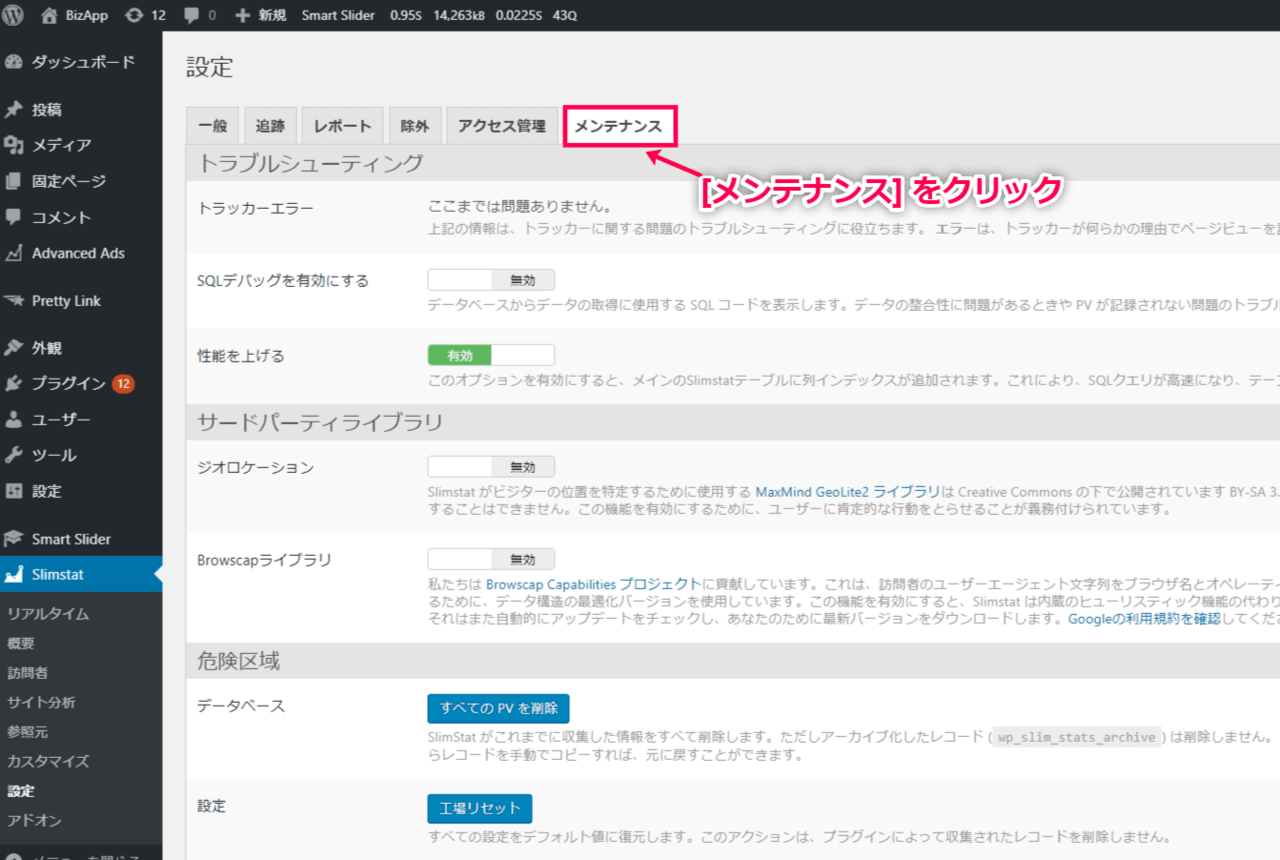This screenshot has width=1280, height=860.
Task: Open the ダッシュボード dashboard icon in sidebar
Action: pyautogui.click(x=14, y=62)
